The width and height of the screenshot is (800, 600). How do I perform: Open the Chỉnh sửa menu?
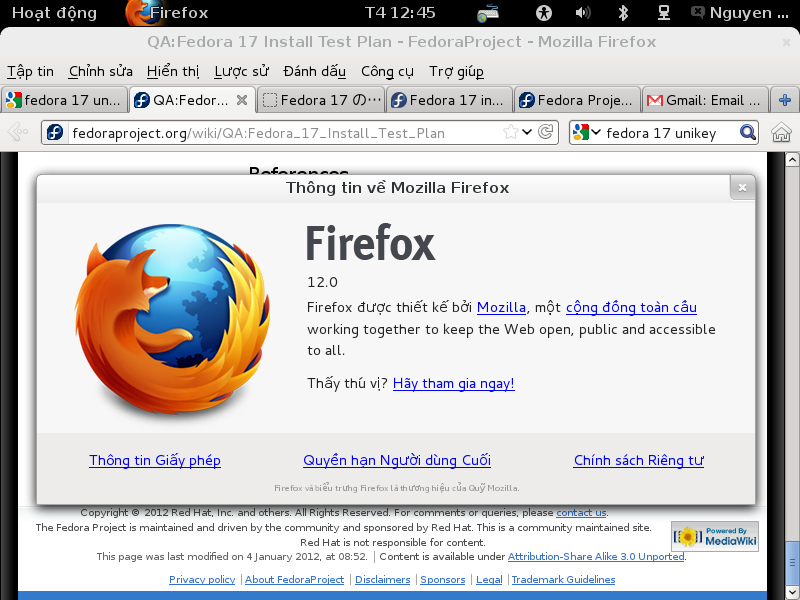[x=101, y=71]
